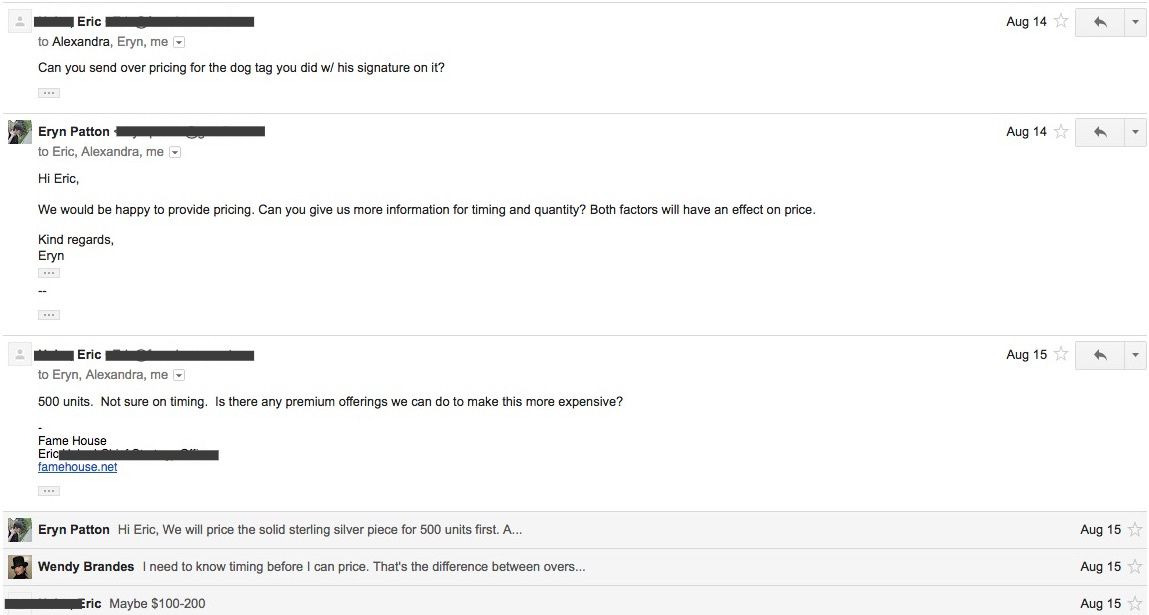The image size is (1149, 615).
Task: Expand trimmed content below Eryn's signature dashes
Action: coord(49,315)
